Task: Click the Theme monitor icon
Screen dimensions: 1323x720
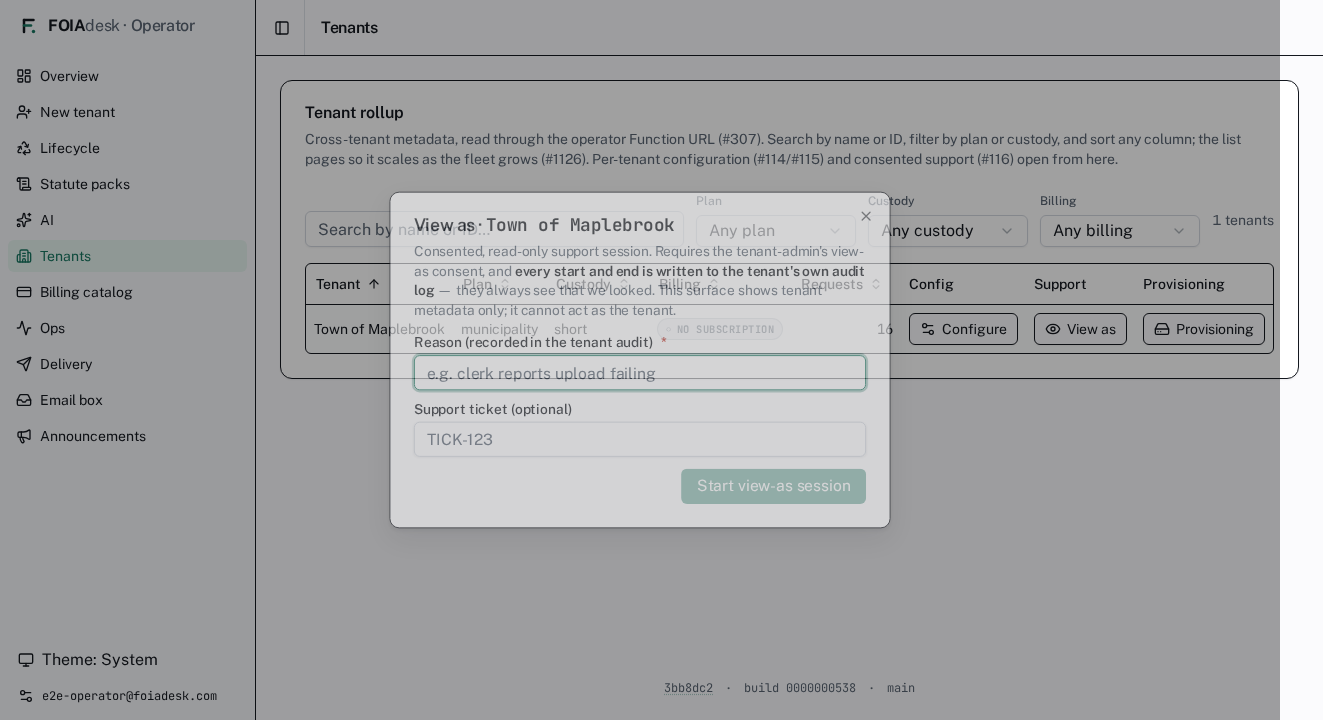Action: tap(26, 660)
